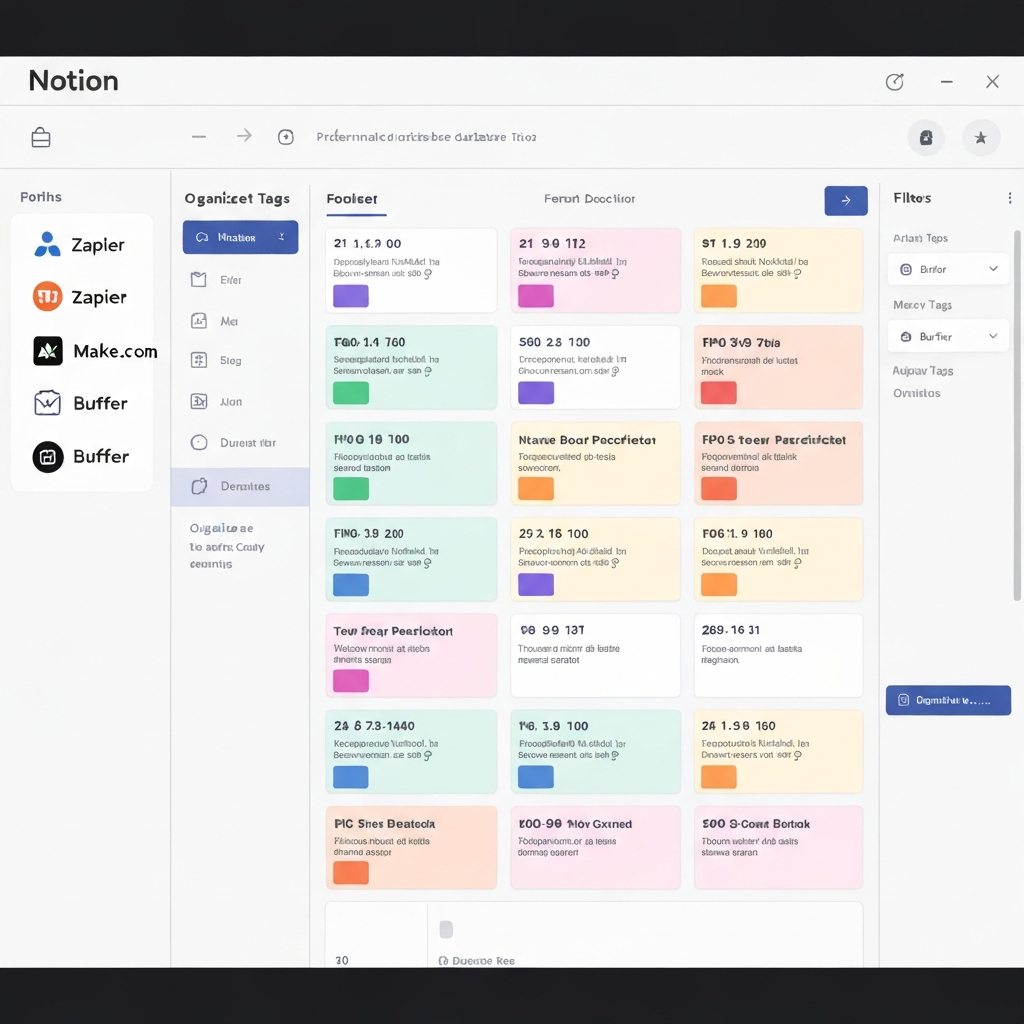The height and width of the screenshot is (1024, 1024).
Task: Click the Buffer app icon
Action: tap(47, 403)
